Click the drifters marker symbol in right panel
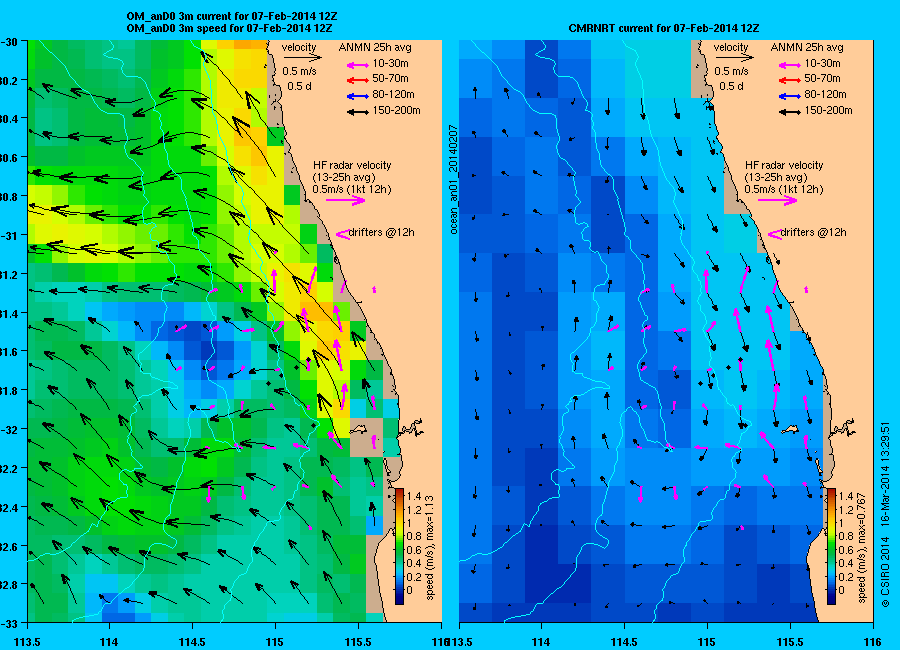The width and height of the screenshot is (900, 650). click(774, 234)
